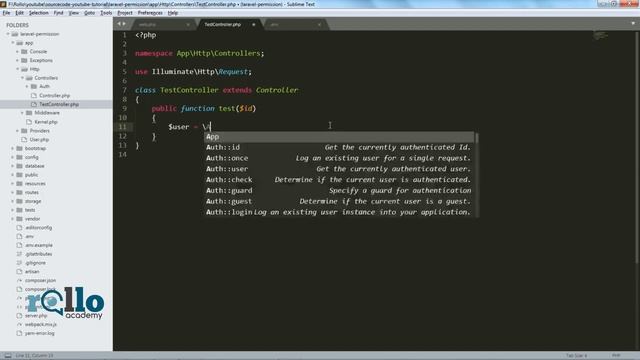Collapse the Controllers folder arrow
This screenshot has width=640, height=360.
tap(23, 78)
